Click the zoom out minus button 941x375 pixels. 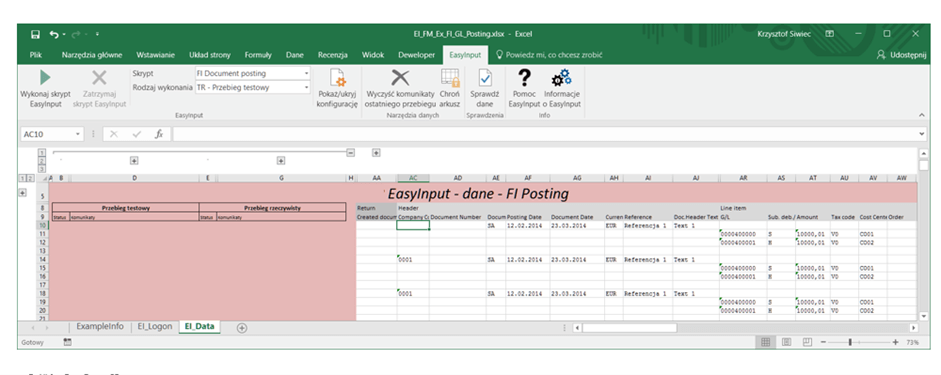823,341
